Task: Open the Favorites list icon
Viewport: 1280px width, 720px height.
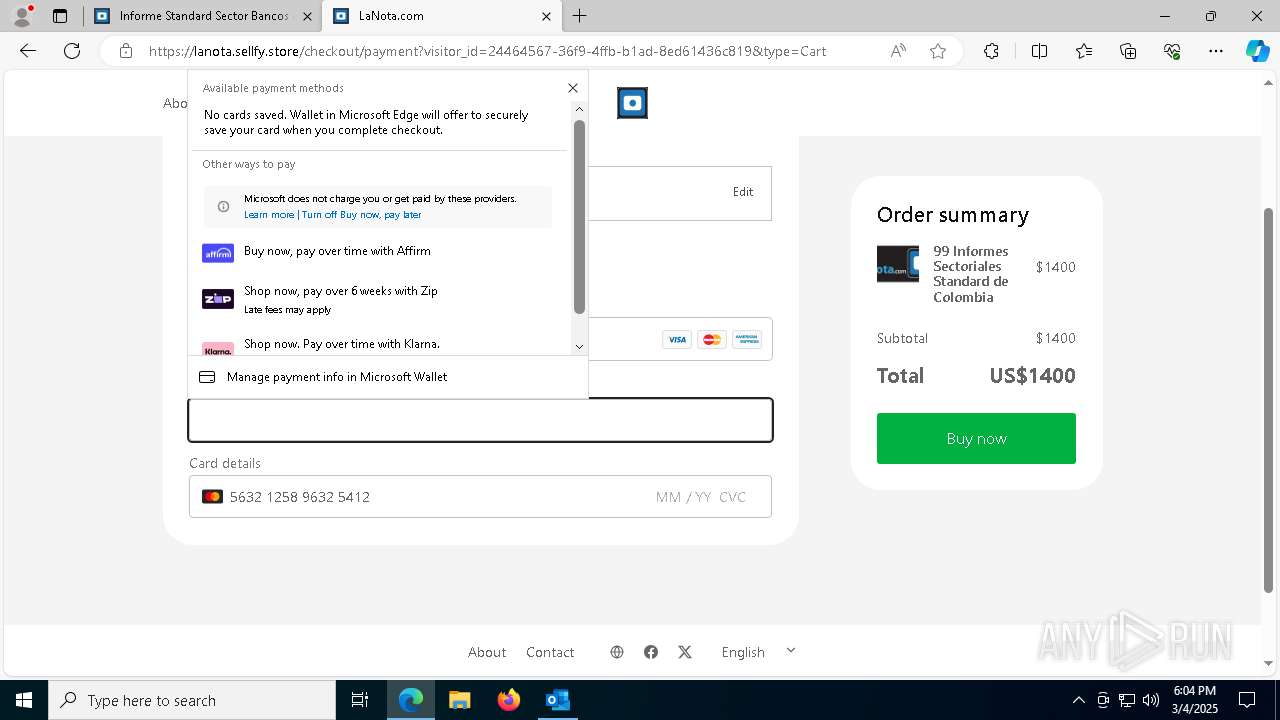Action: tap(1084, 51)
